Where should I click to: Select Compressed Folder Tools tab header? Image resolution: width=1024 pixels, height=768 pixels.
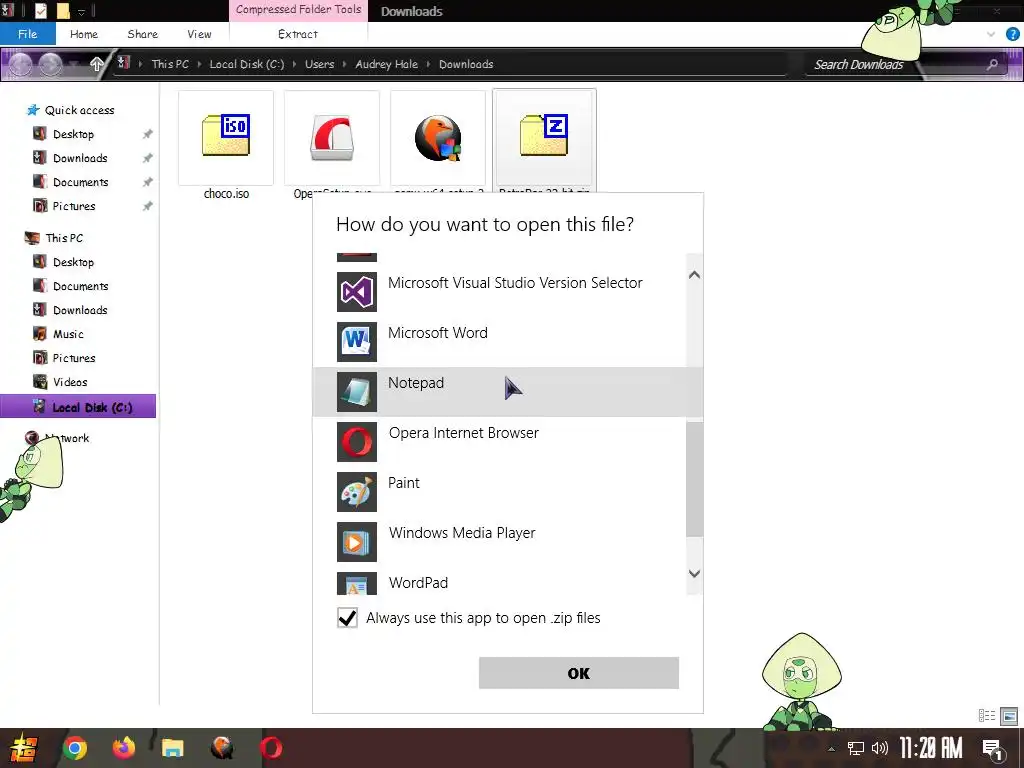click(x=298, y=10)
